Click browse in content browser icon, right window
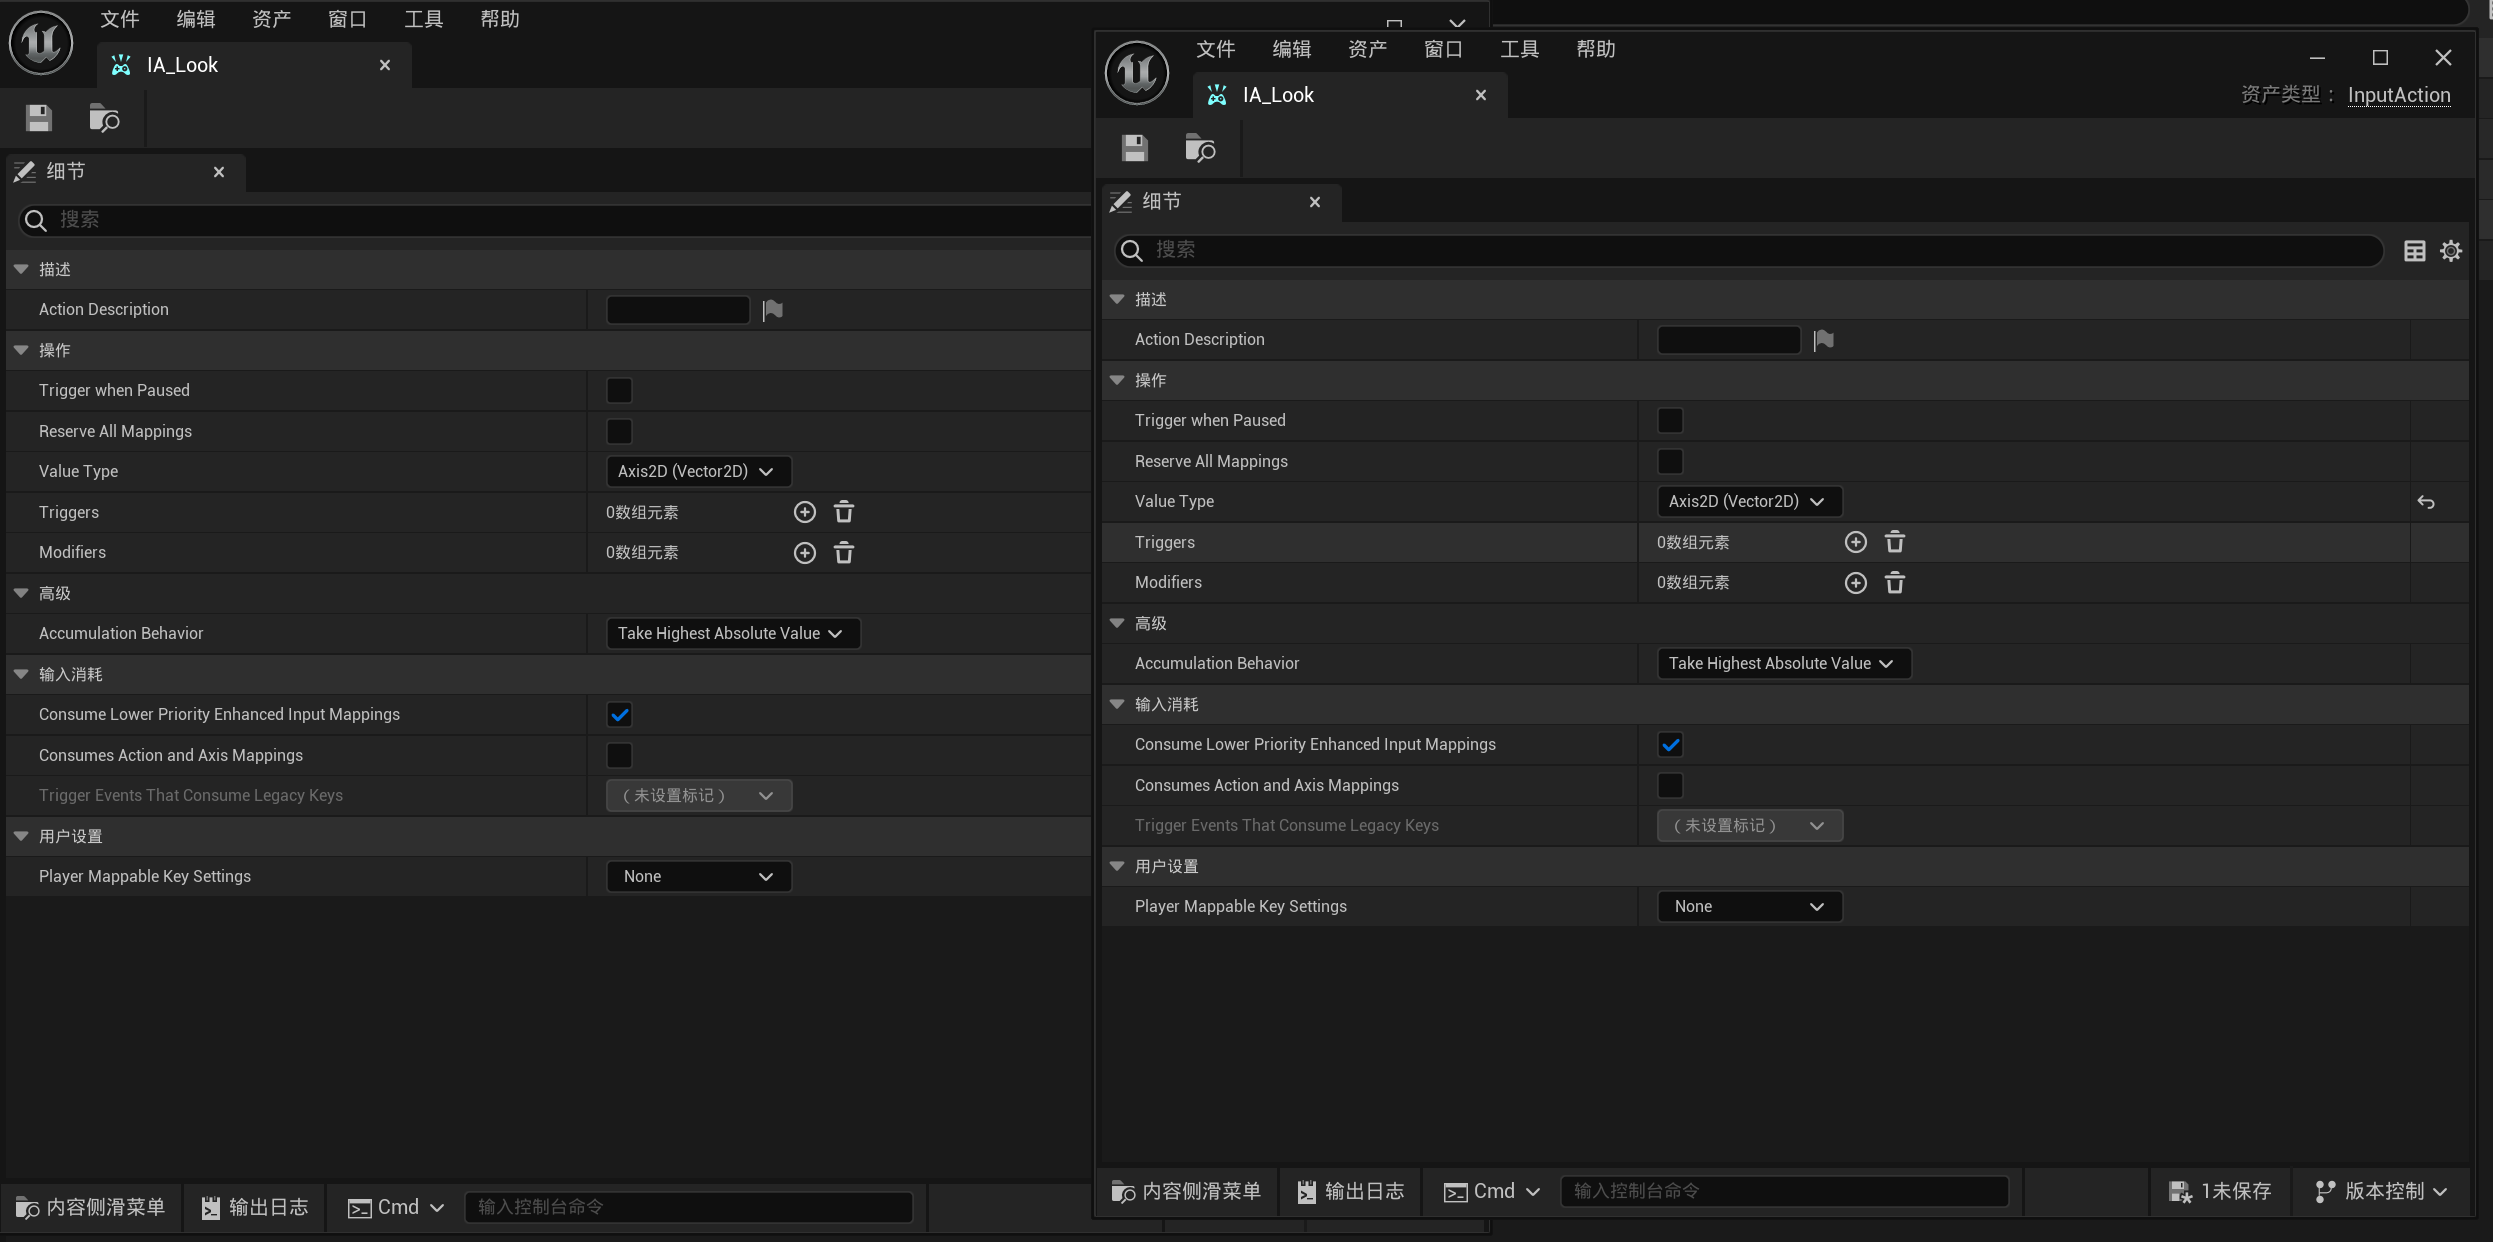 click(1199, 148)
